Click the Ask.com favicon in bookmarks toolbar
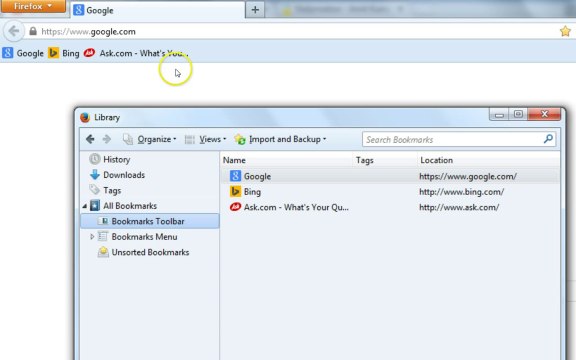Viewport: 576px width, 360px height. (x=89, y=53)
